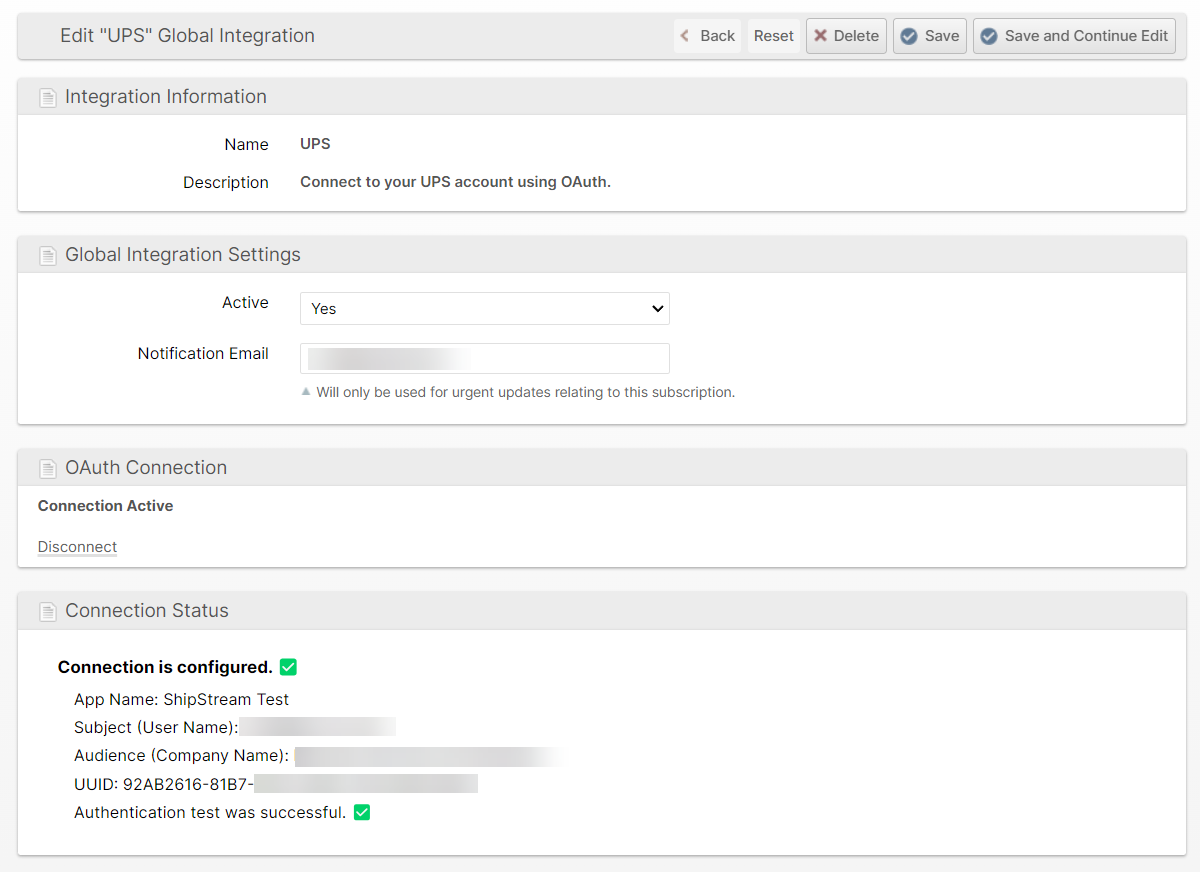Click the App Name ShipStream Test text
Screen dimensions: 1200x872
coord(181,700)
